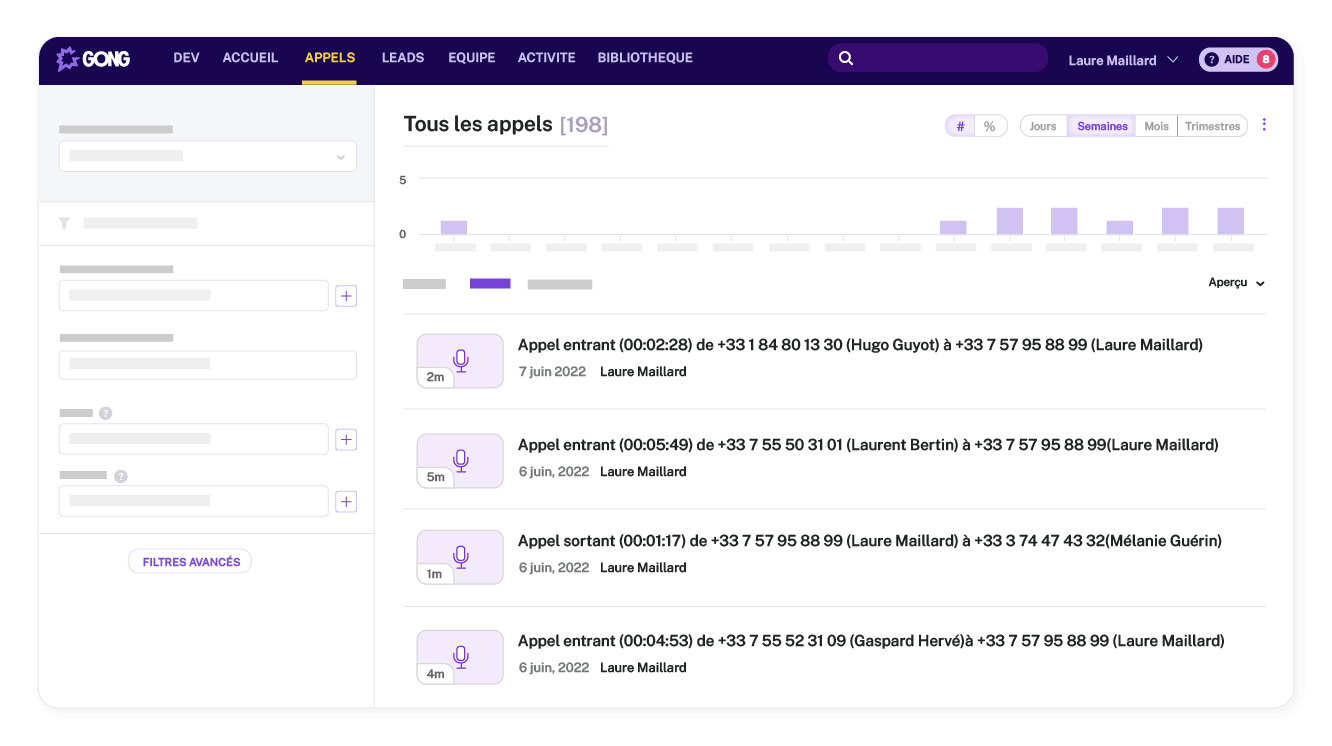Switch to the LEADS tab

pyautogui.click(x=402, y=58)
